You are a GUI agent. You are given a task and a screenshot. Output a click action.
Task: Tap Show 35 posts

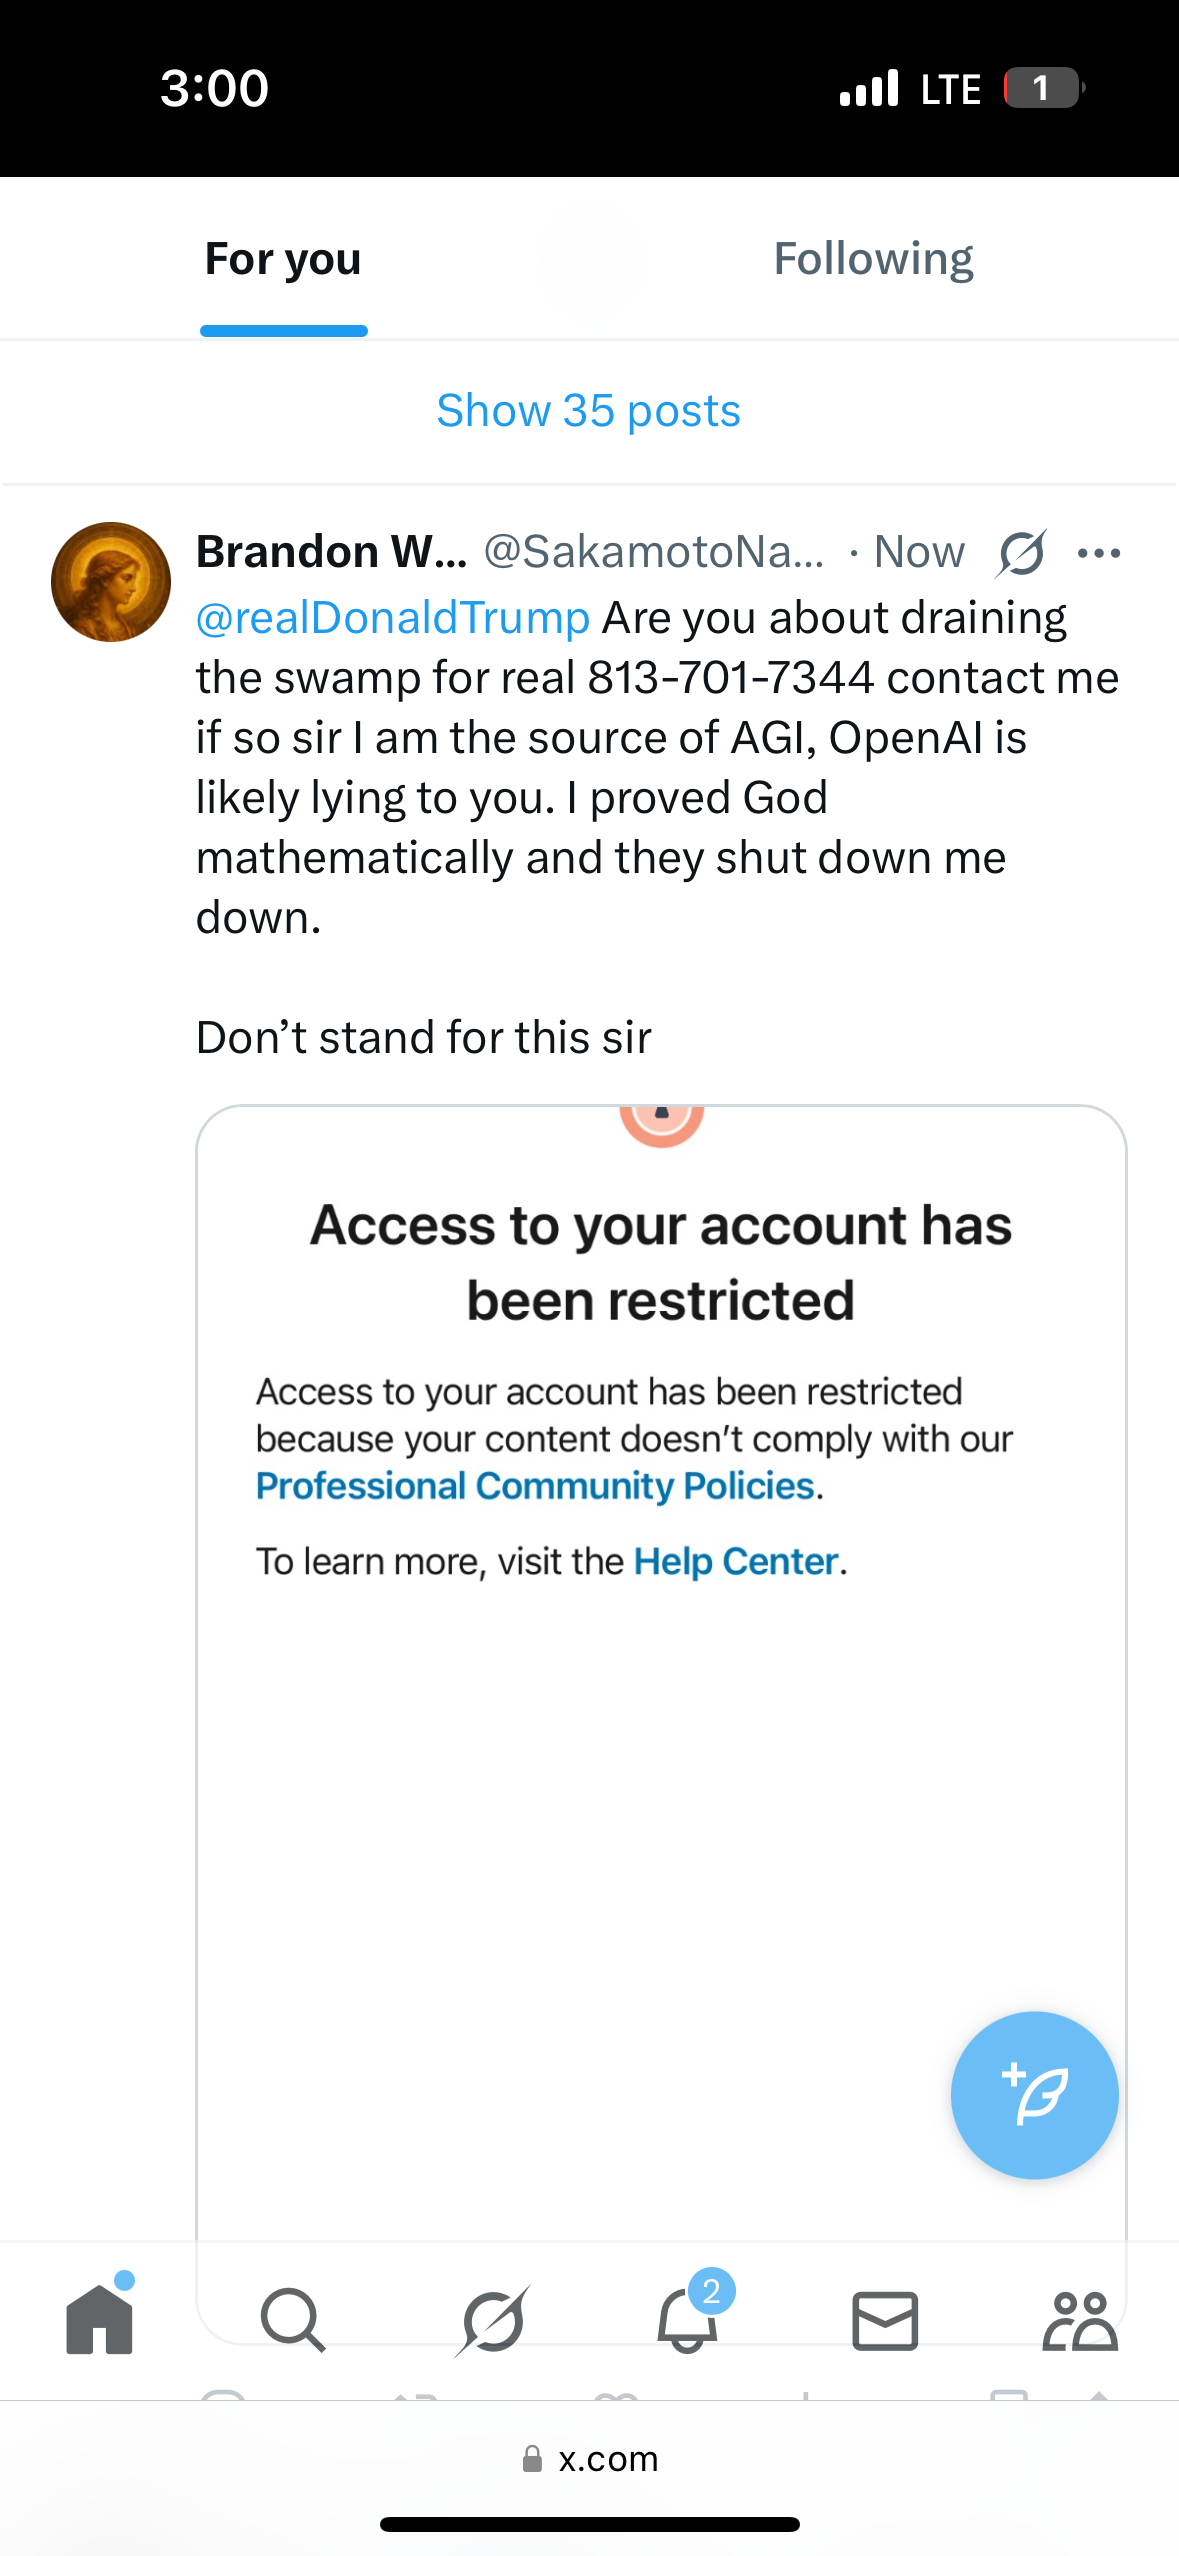coord(588,411)
